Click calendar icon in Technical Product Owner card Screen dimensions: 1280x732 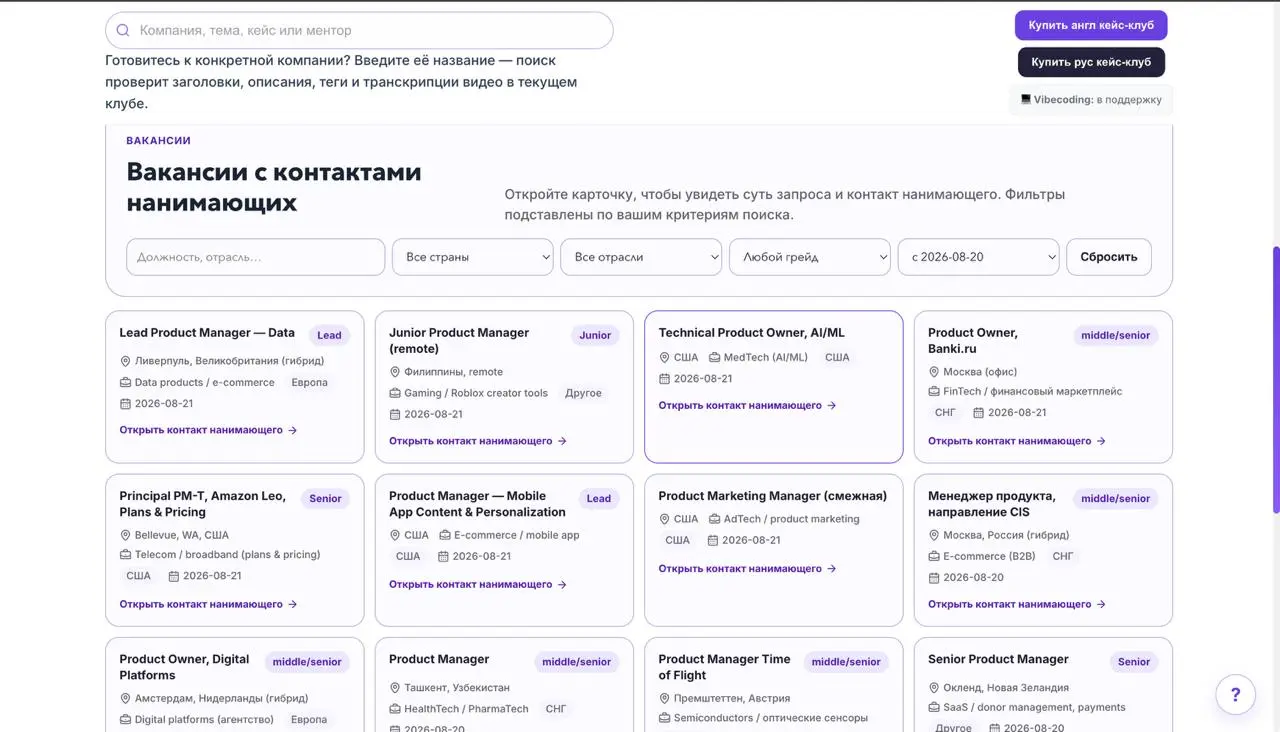click(x=665, y=379)
